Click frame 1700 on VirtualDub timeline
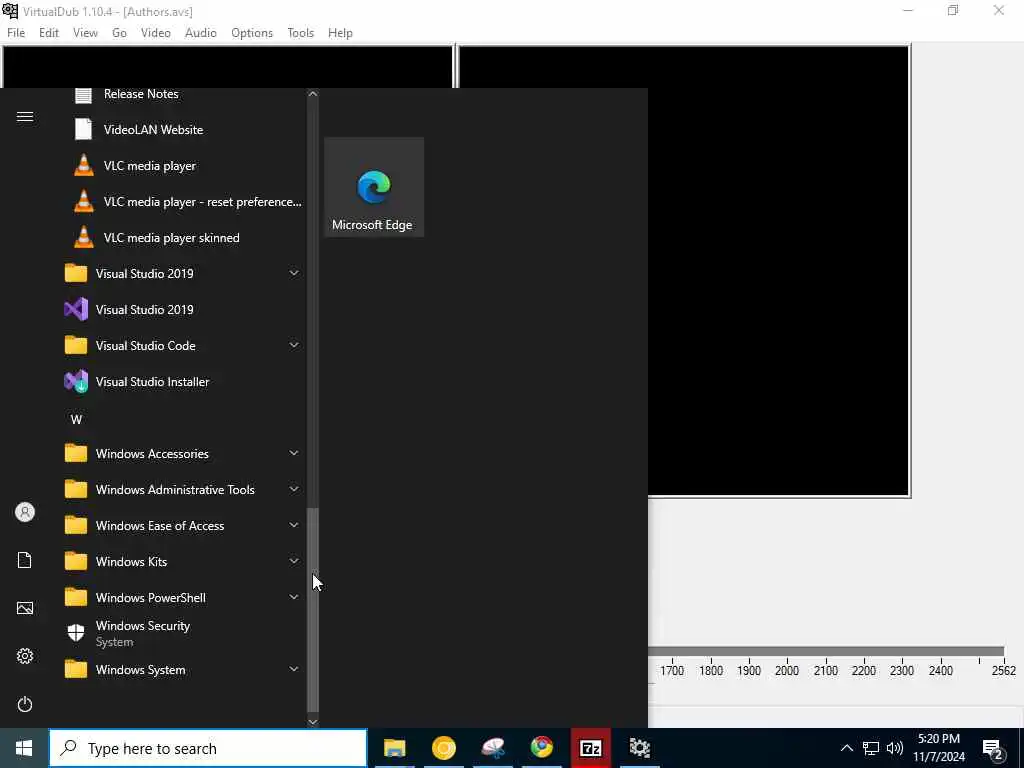Image resolution: width=1024 pixels, height=768 pixels. [x=671, y=670]
